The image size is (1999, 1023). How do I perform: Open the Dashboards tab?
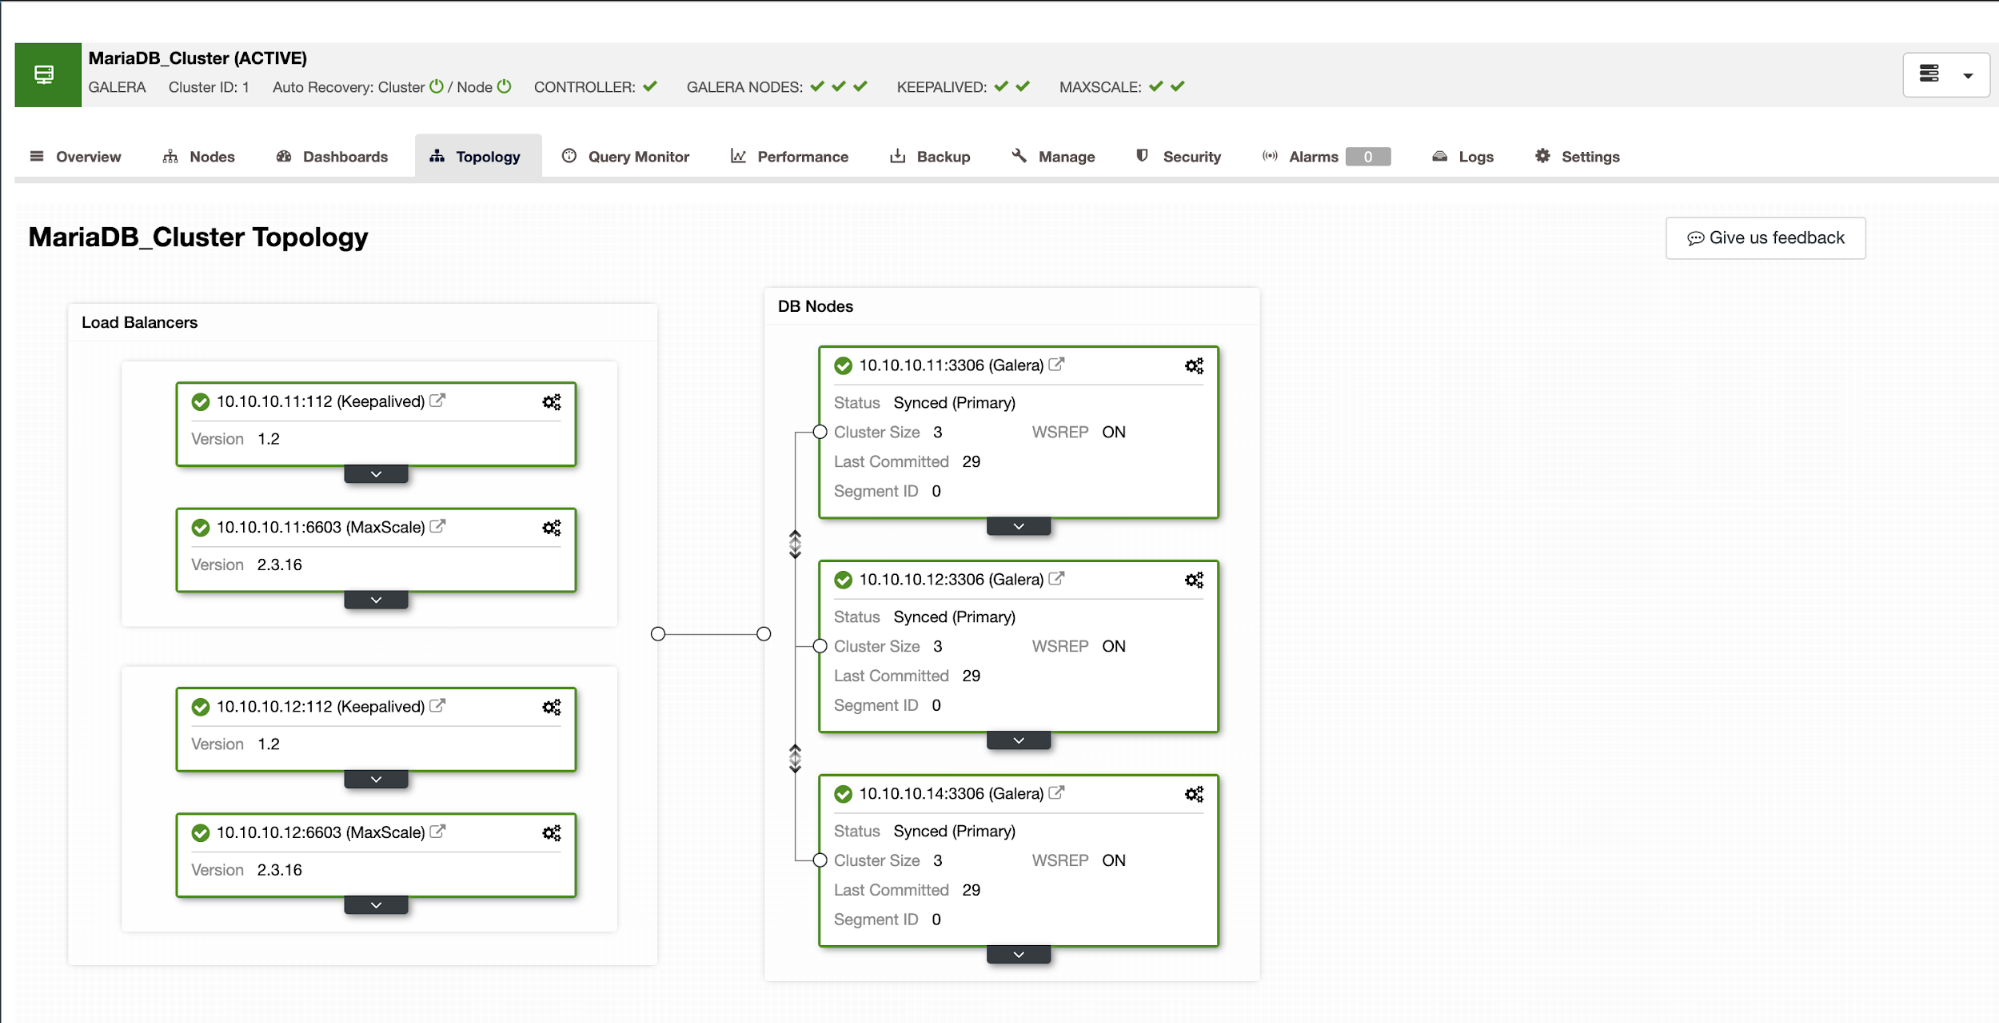pyautogui.click(x=332, y=157)
